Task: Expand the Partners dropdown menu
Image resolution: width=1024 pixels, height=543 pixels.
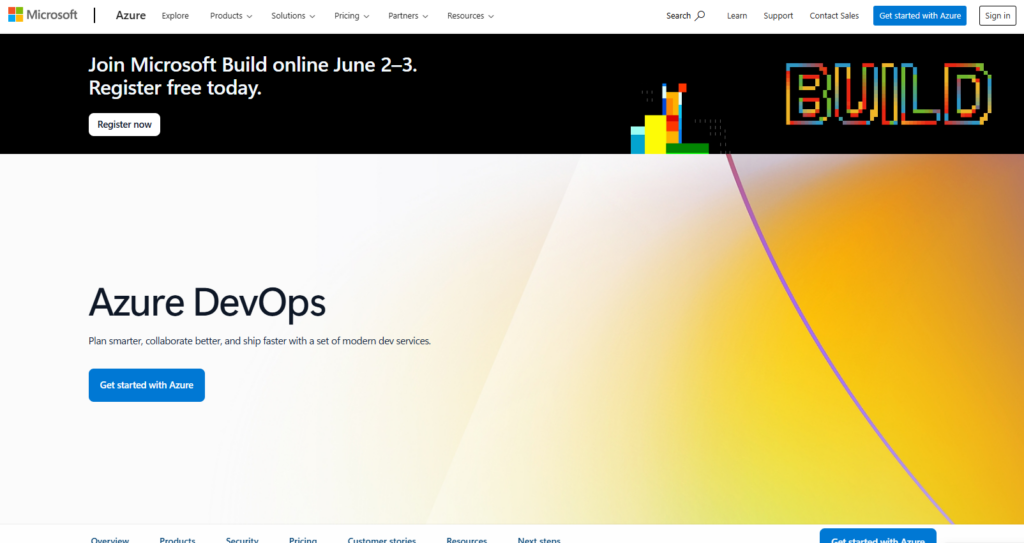Action: pyautogui.click(x=408, y=16)
